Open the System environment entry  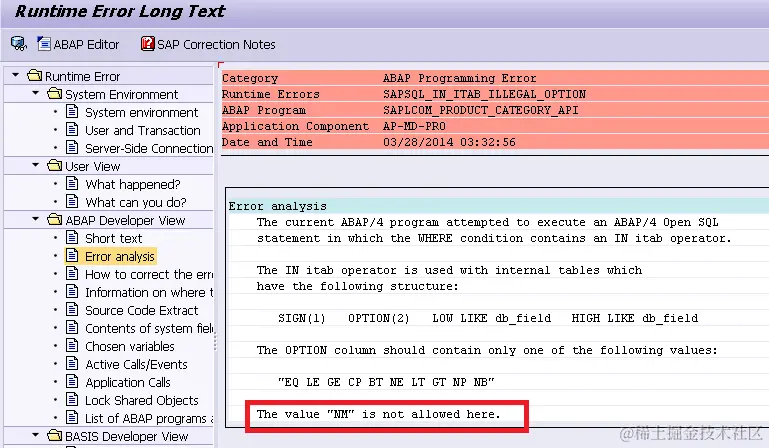141,112
